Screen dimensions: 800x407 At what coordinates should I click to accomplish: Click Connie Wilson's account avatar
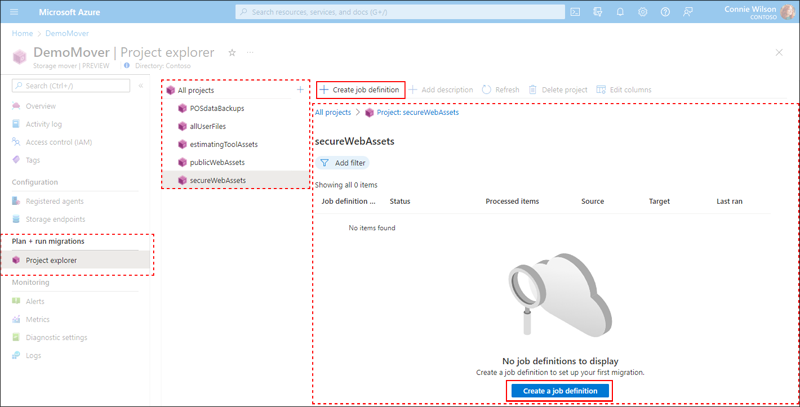pyautogui.click(x=787, y=12)
